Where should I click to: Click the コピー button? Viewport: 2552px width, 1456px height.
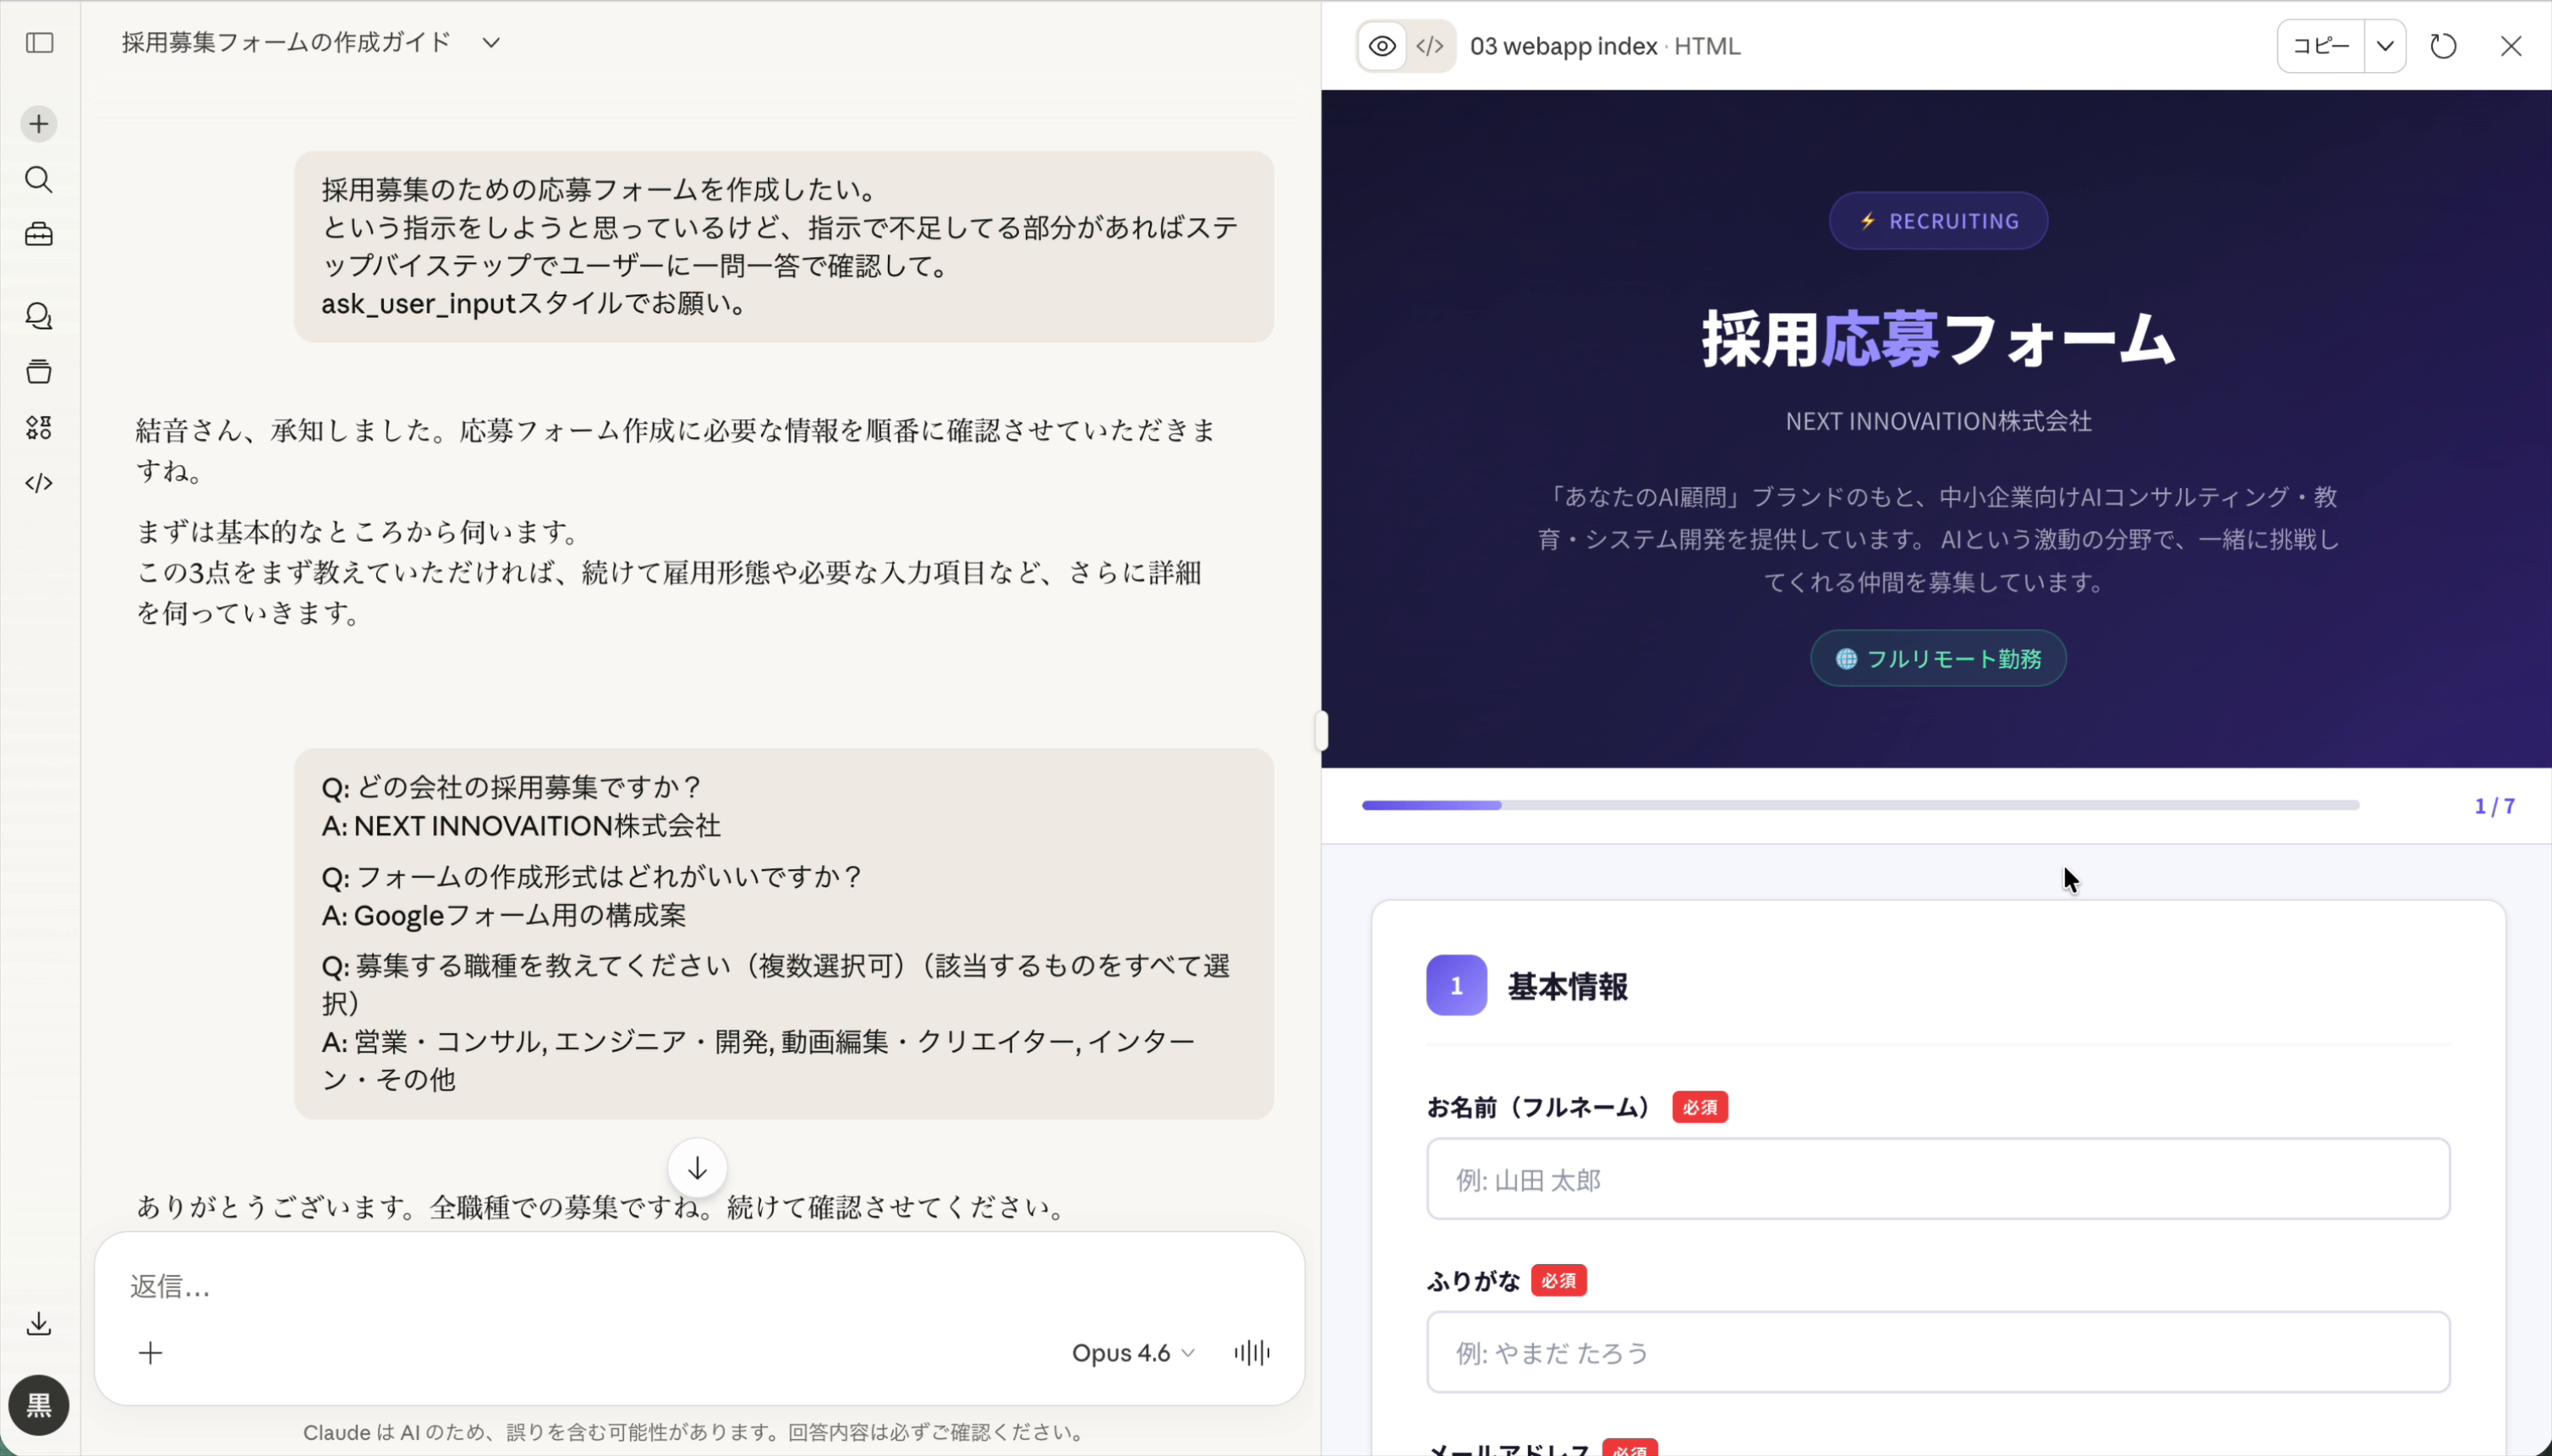coord(2320,46)
